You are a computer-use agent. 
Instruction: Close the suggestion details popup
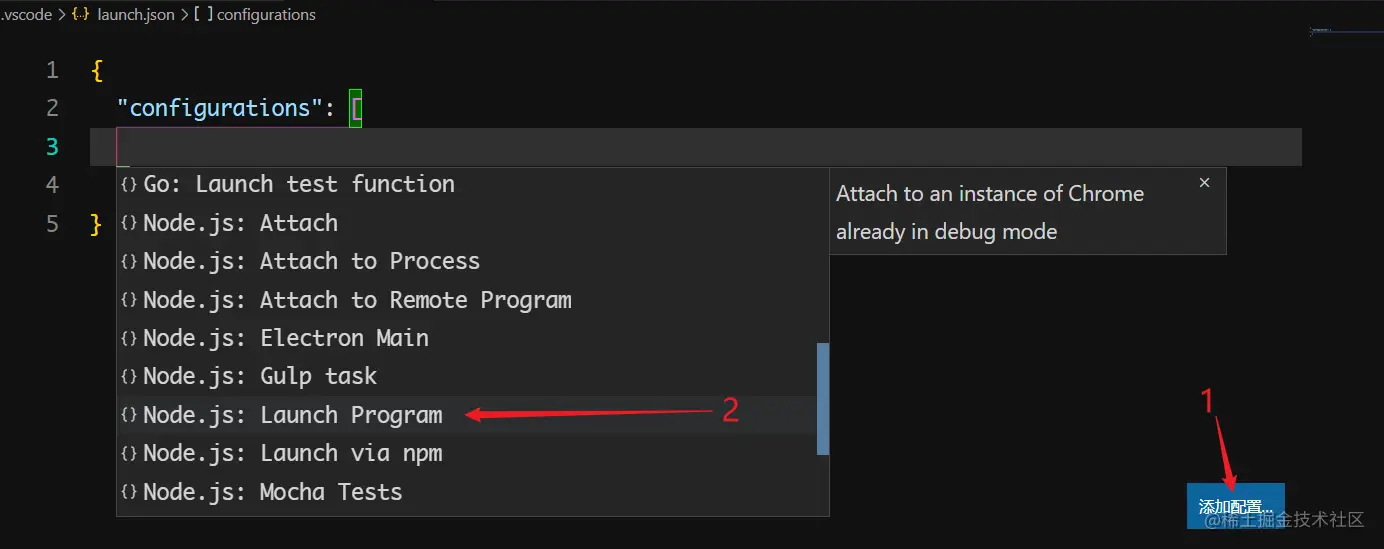click(1204, 183)
